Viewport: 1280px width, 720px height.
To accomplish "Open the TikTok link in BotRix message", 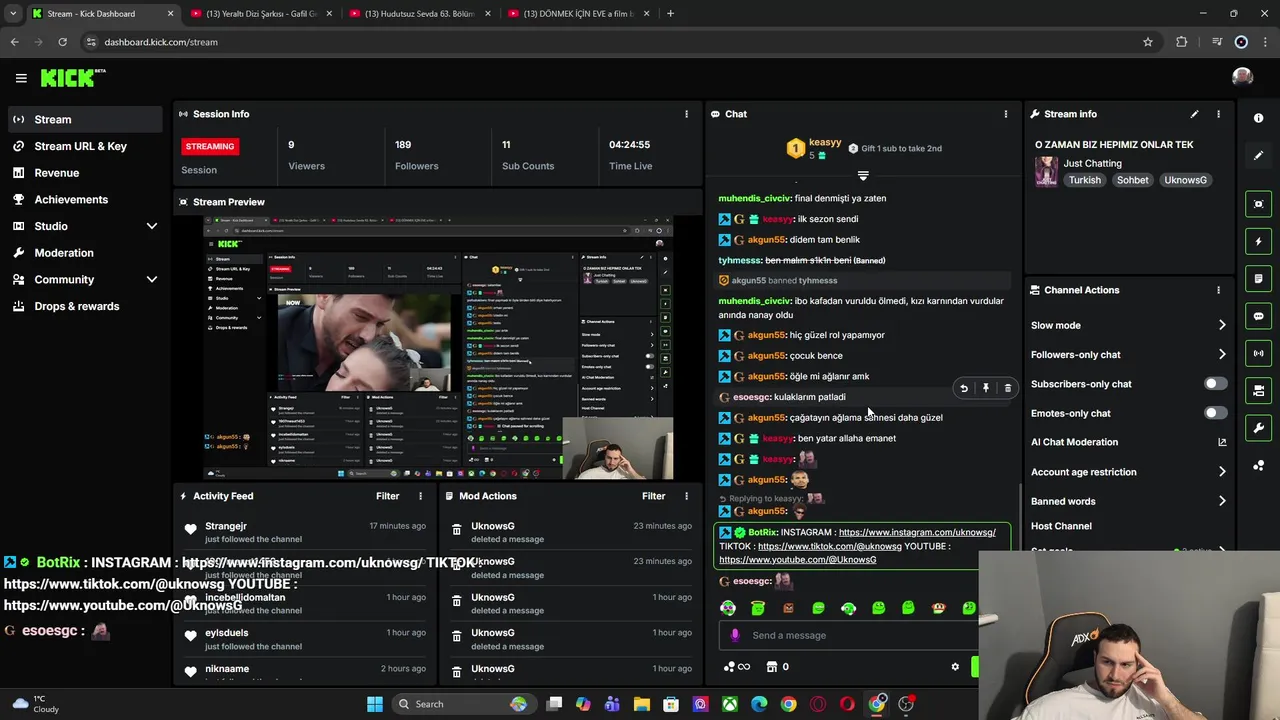I will (x=830, y=547).
